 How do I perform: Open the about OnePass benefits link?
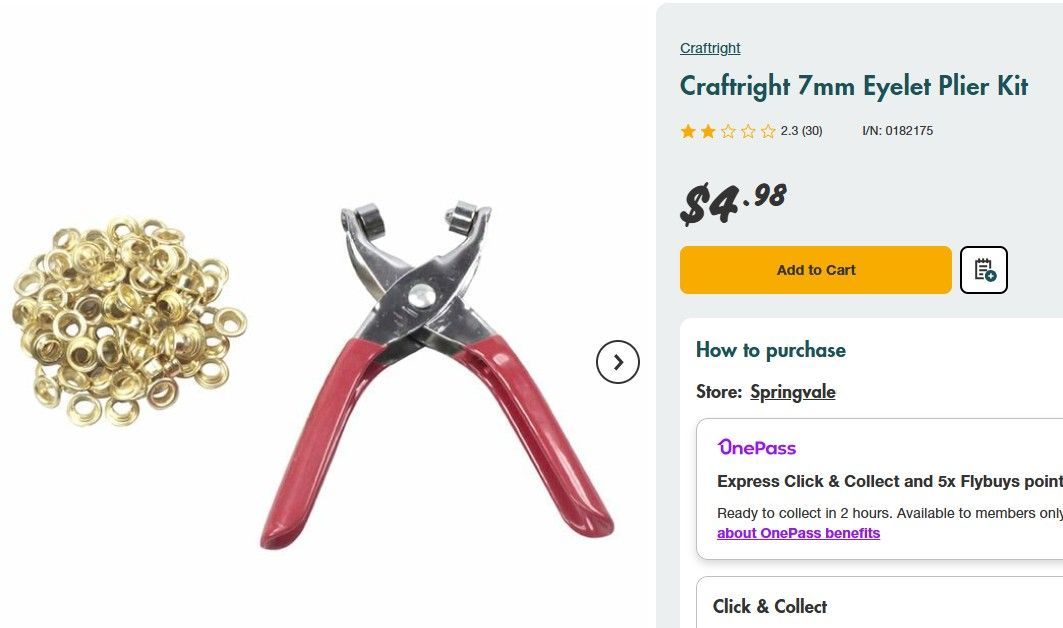click(x=798, y=533)
